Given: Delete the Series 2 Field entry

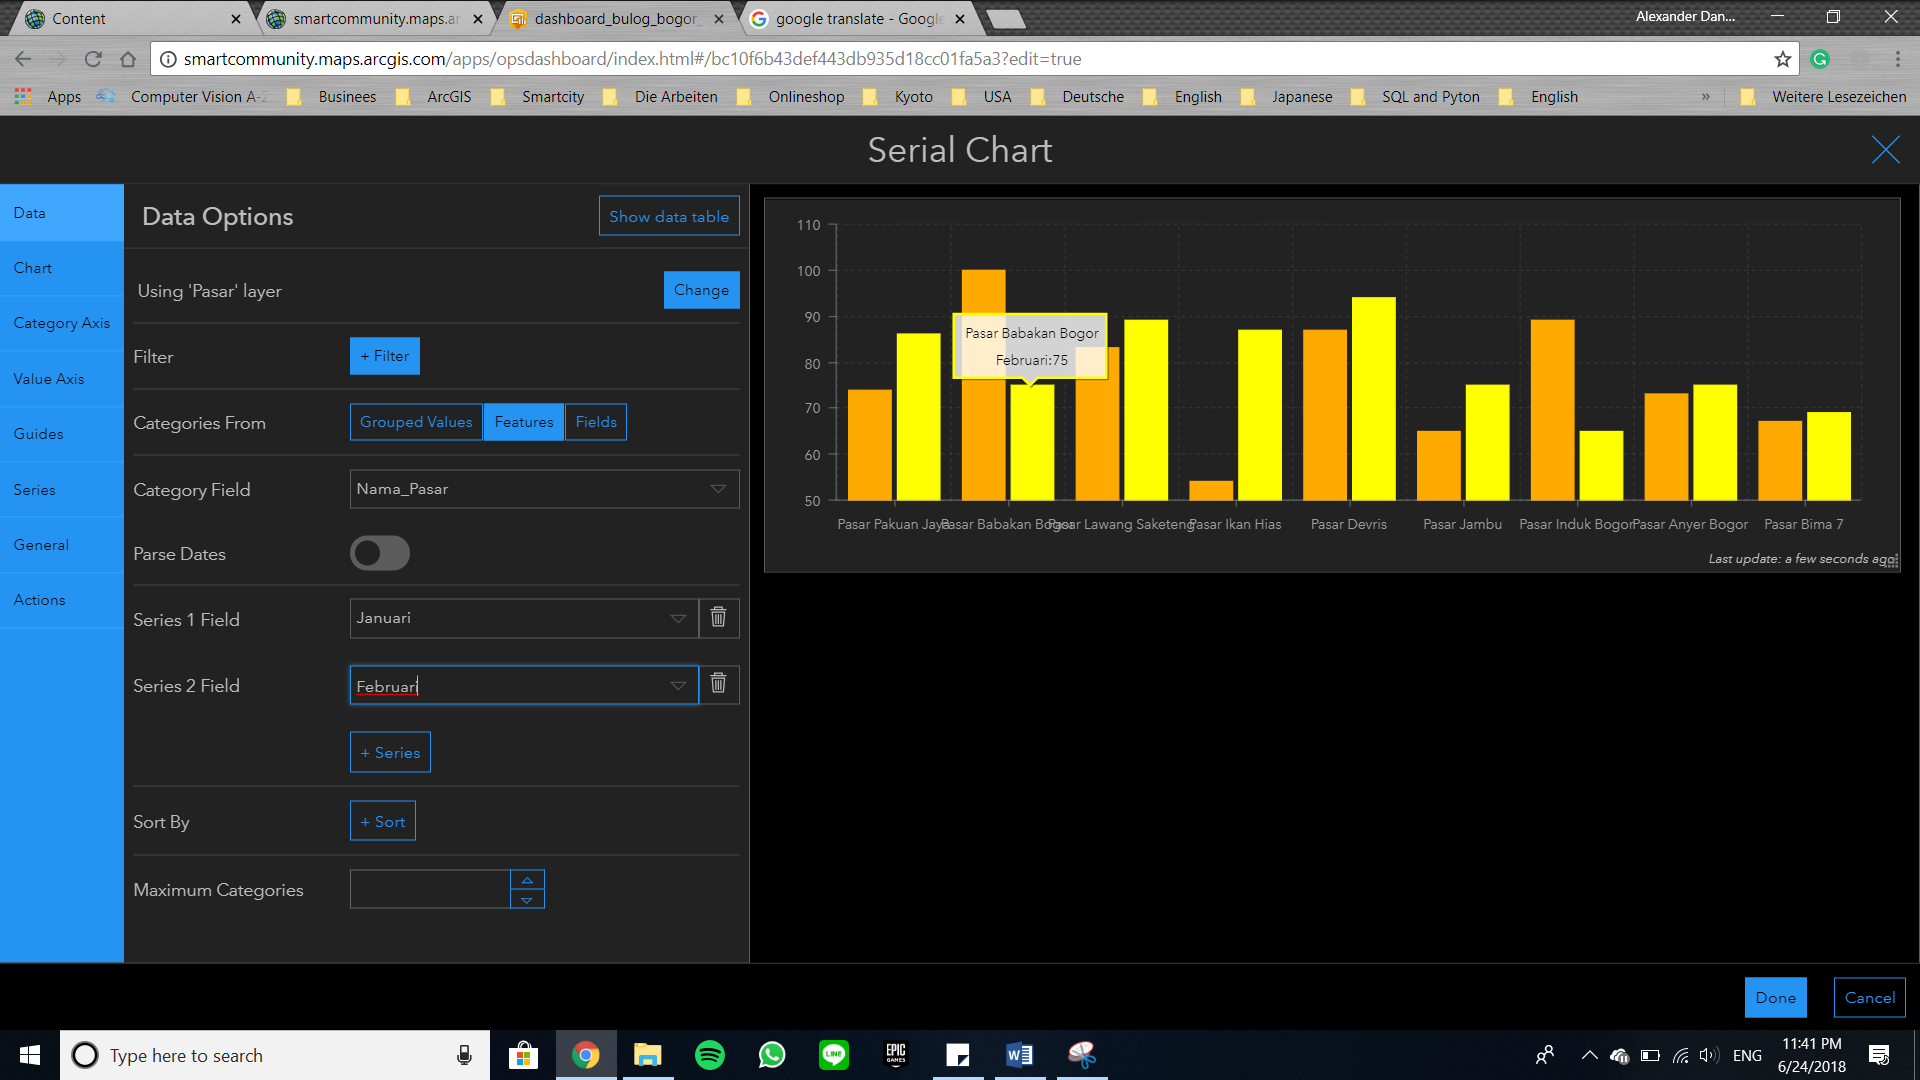Looking at the screenshot, I should pyautogui.click(x=718, y=685).
